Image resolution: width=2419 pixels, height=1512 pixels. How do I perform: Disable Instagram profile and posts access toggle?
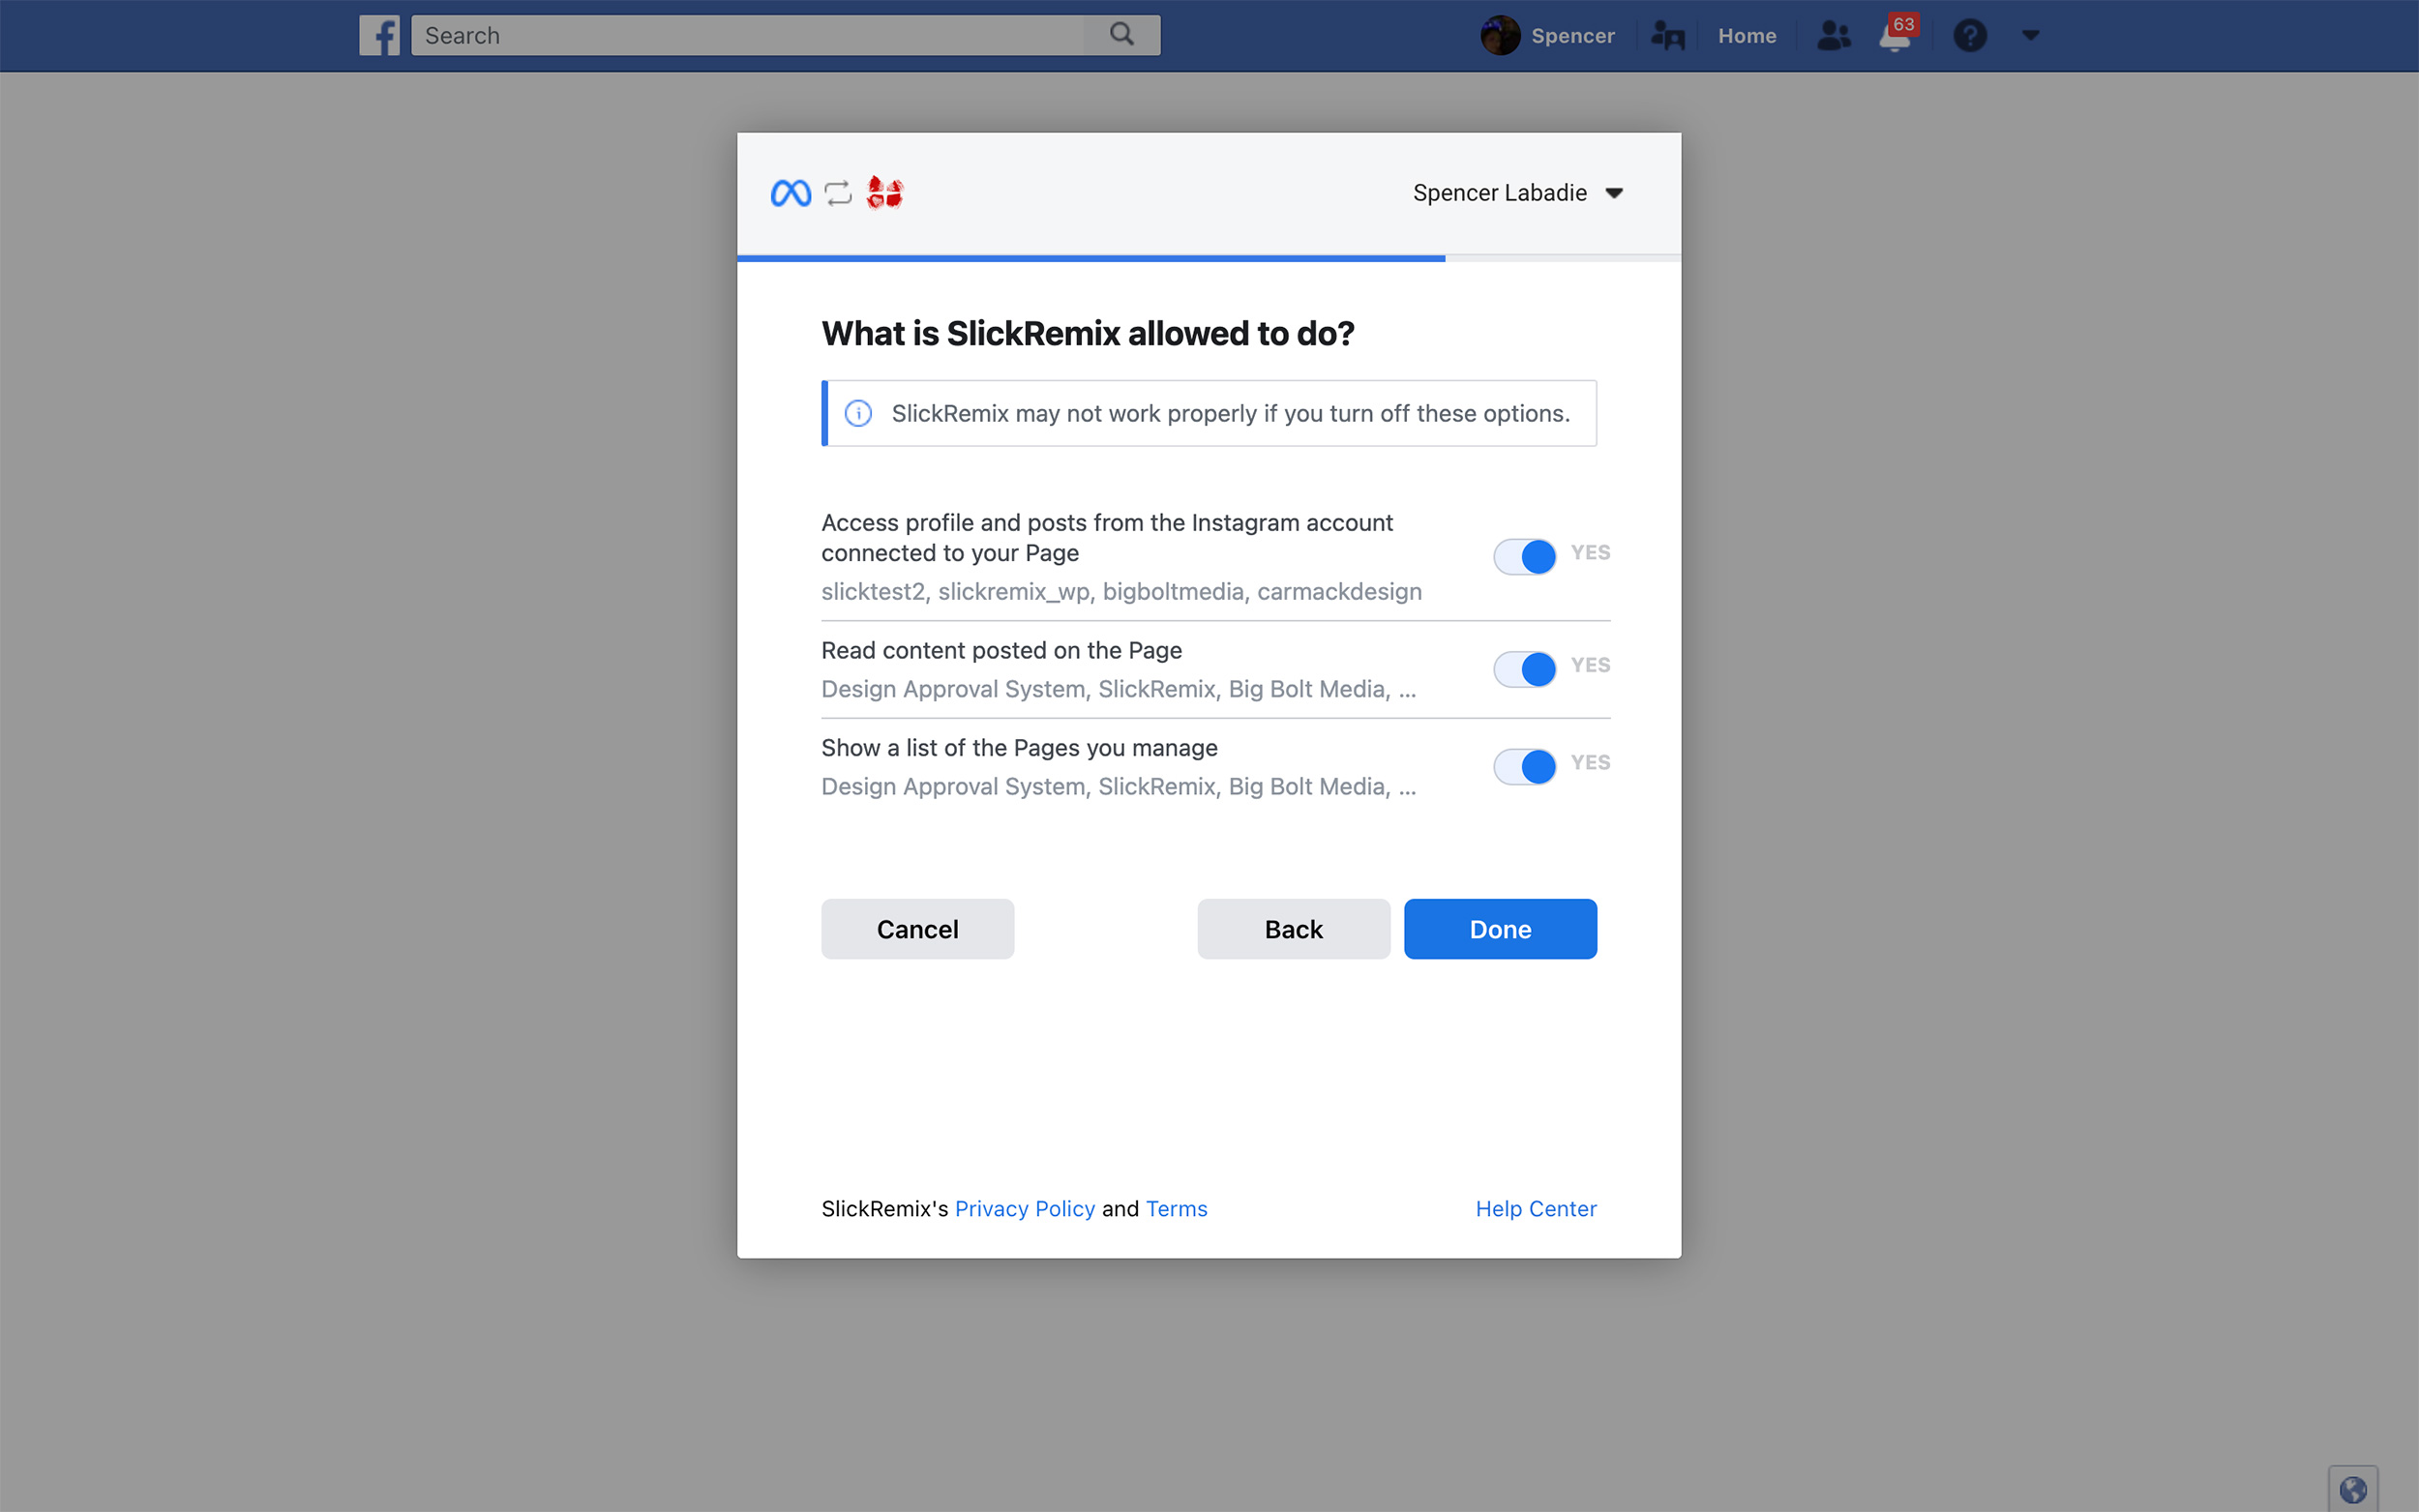[1524, 556]
